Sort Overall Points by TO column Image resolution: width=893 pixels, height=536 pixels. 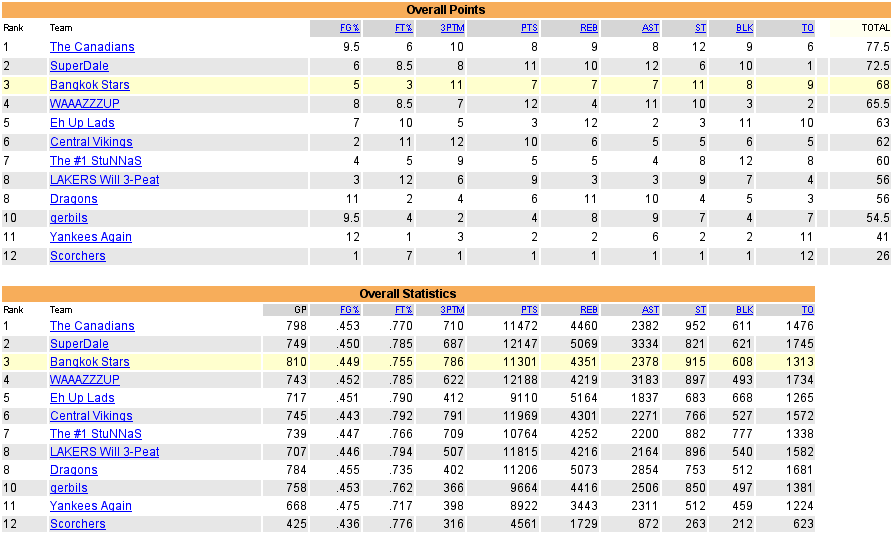pos(807,28)
